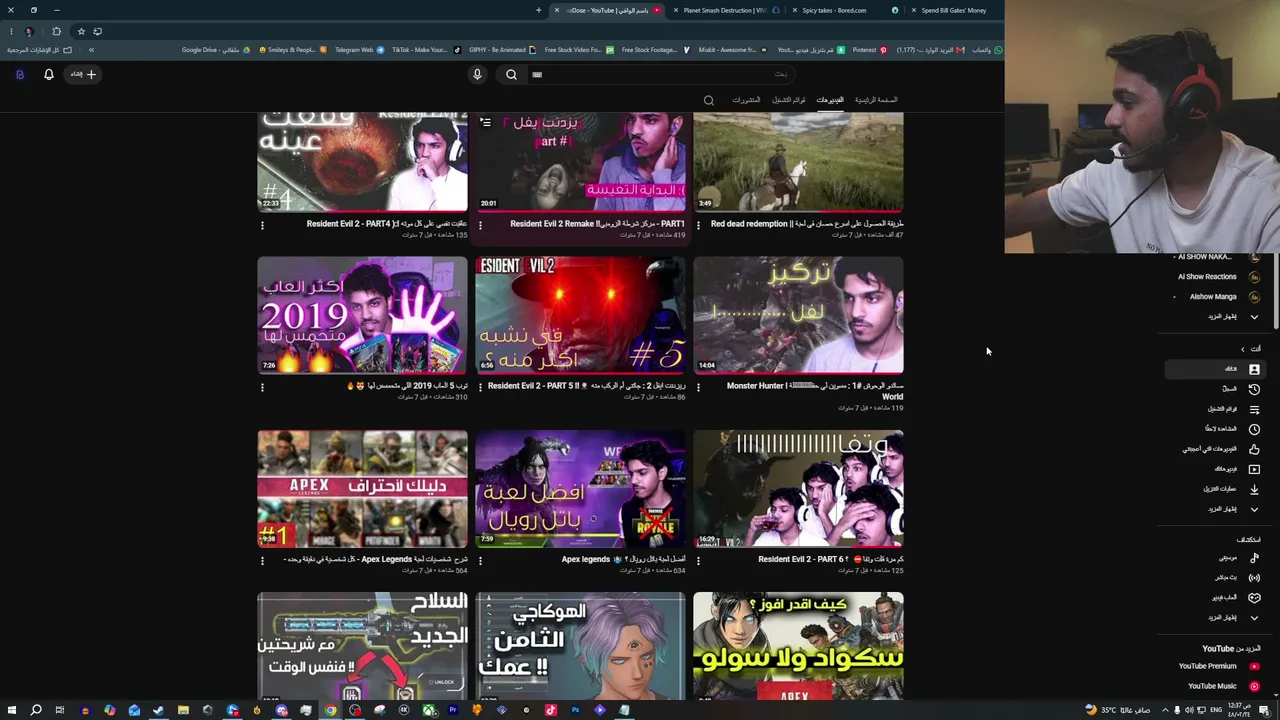Switch to Planet Smash Destruction browser tab
This screenshot has height=720, width=1280.
coord(723,10)
